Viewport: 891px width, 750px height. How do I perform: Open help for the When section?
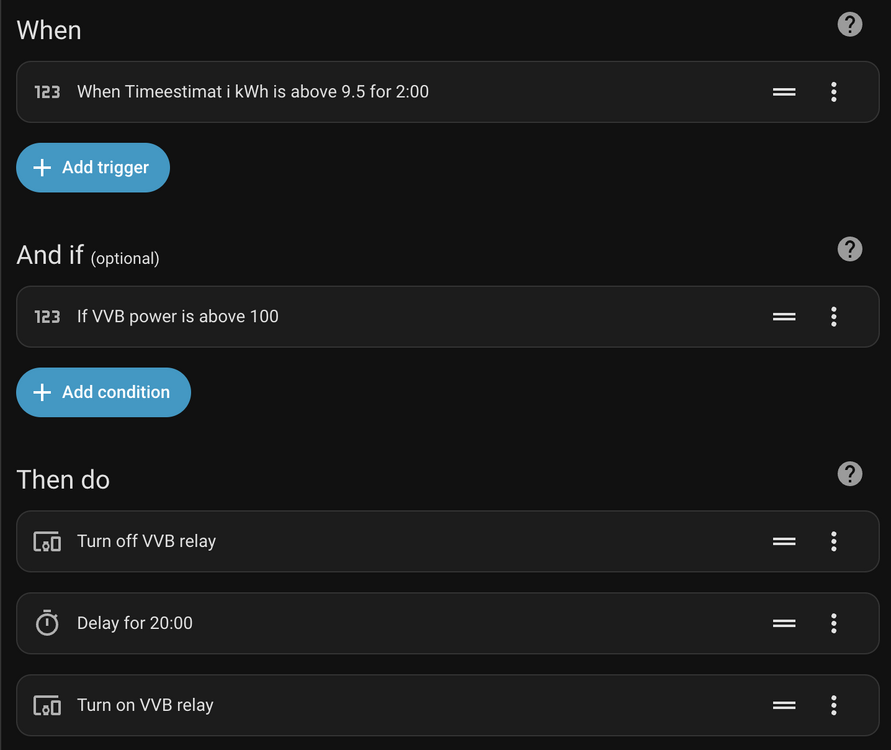849,24
